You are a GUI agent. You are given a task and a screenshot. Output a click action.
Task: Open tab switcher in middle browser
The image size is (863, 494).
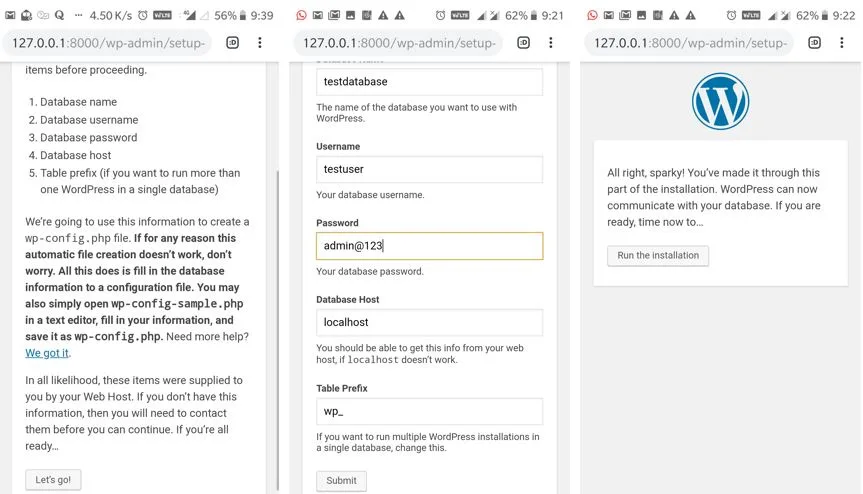click(523, 43)
